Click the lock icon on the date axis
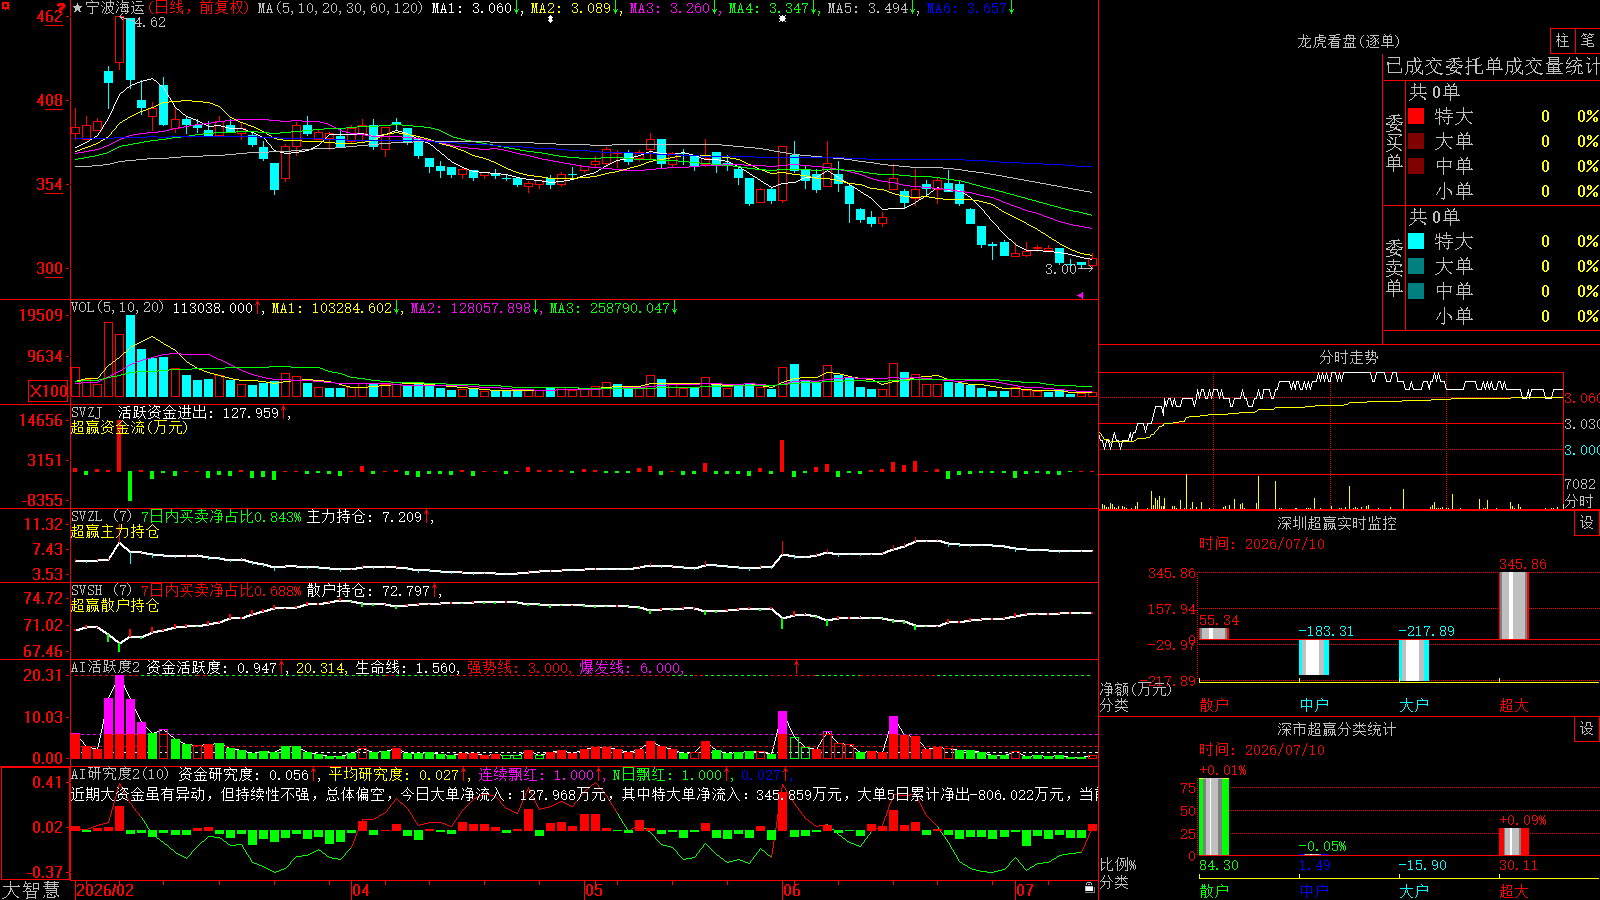The height and width of the screenshot is (900, 1600). 1089,888
